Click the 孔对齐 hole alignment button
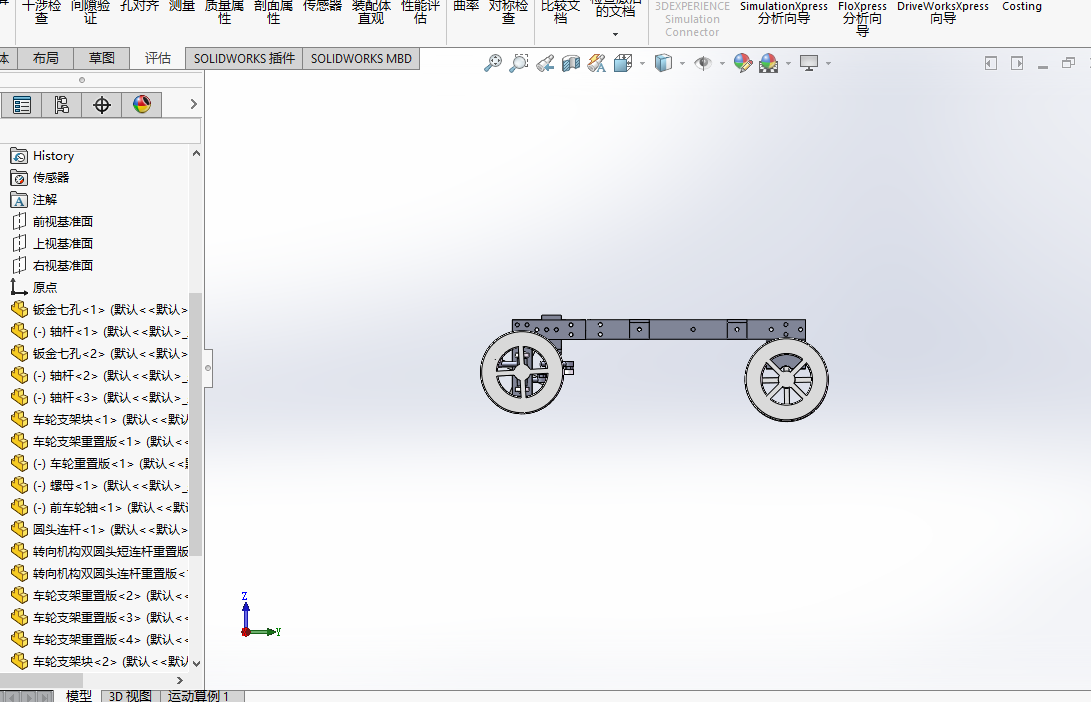Image resolution: width=1091 pixels, height=702 pixels. pyautogui.click(x=140, y=6)
